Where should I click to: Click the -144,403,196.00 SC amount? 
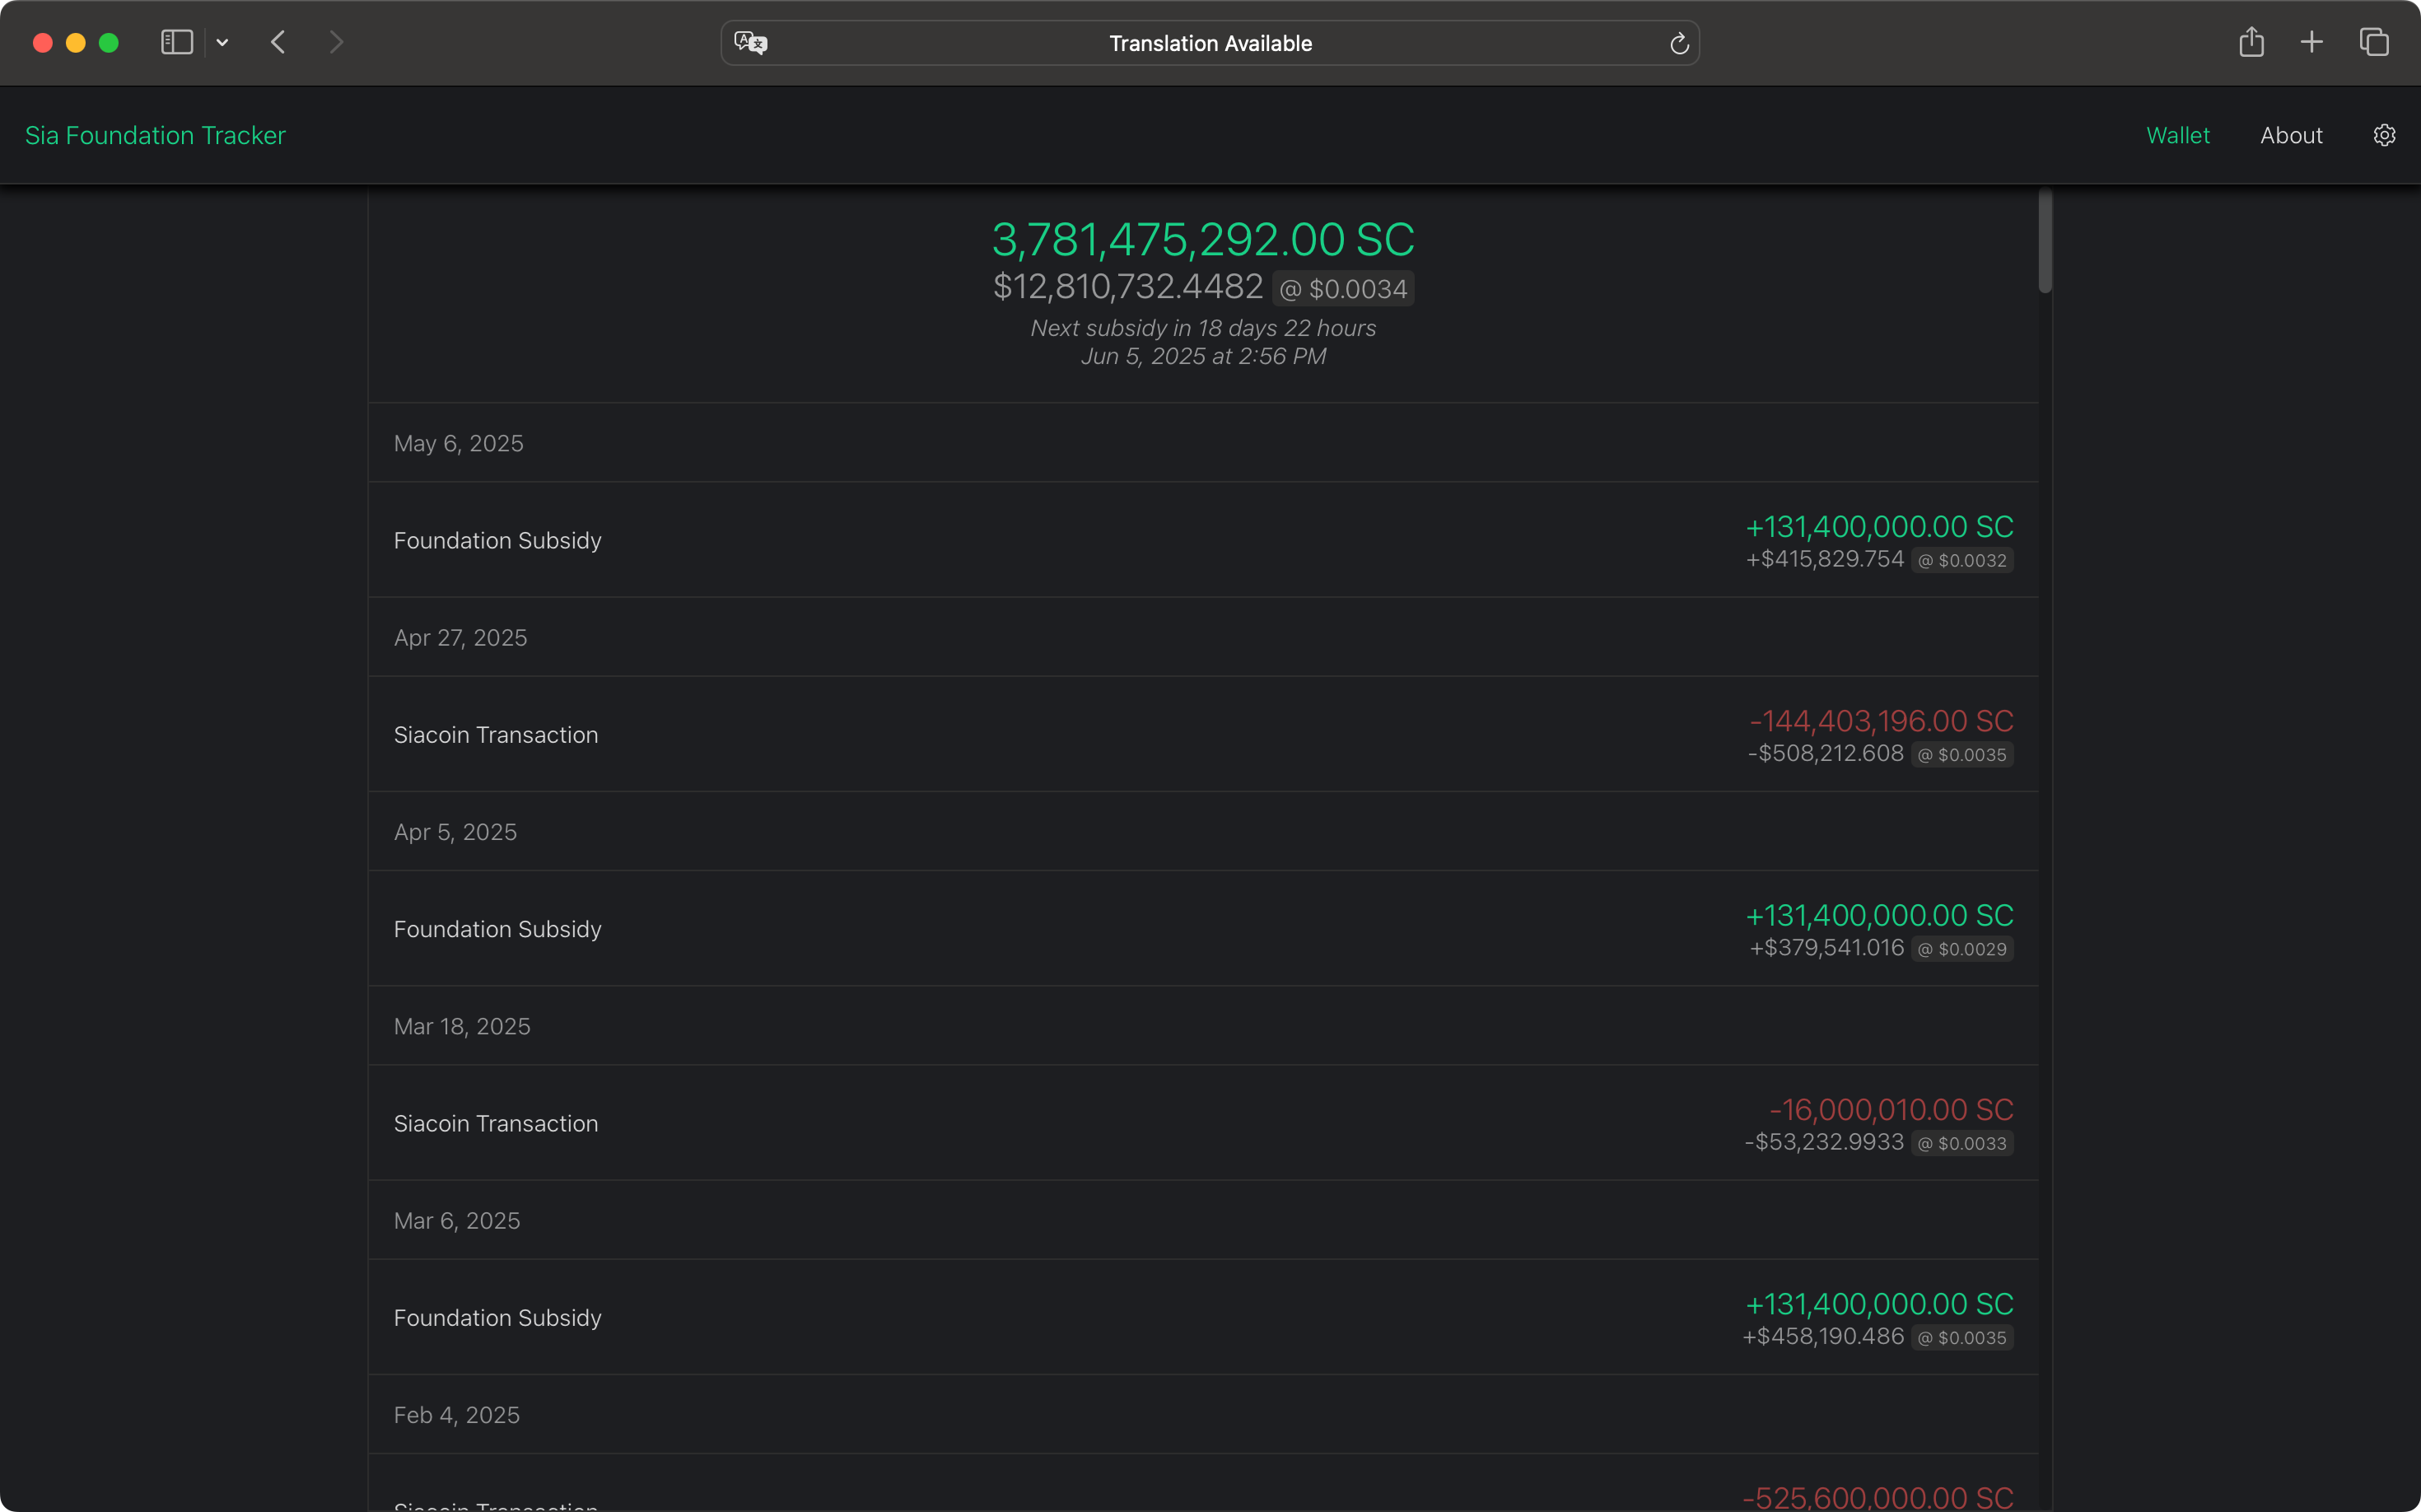point(1881,721)
